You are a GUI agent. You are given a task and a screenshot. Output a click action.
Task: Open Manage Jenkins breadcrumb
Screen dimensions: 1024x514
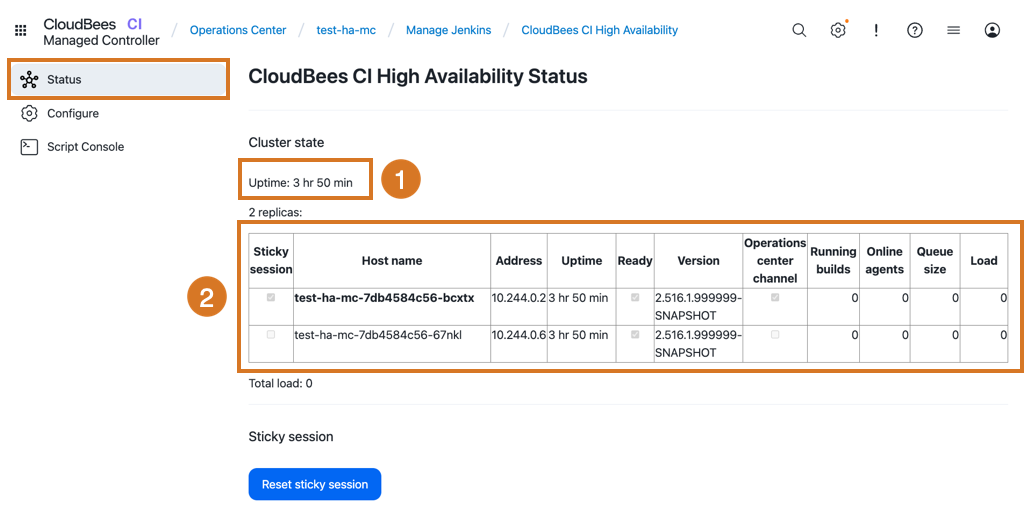coord(449,30)
